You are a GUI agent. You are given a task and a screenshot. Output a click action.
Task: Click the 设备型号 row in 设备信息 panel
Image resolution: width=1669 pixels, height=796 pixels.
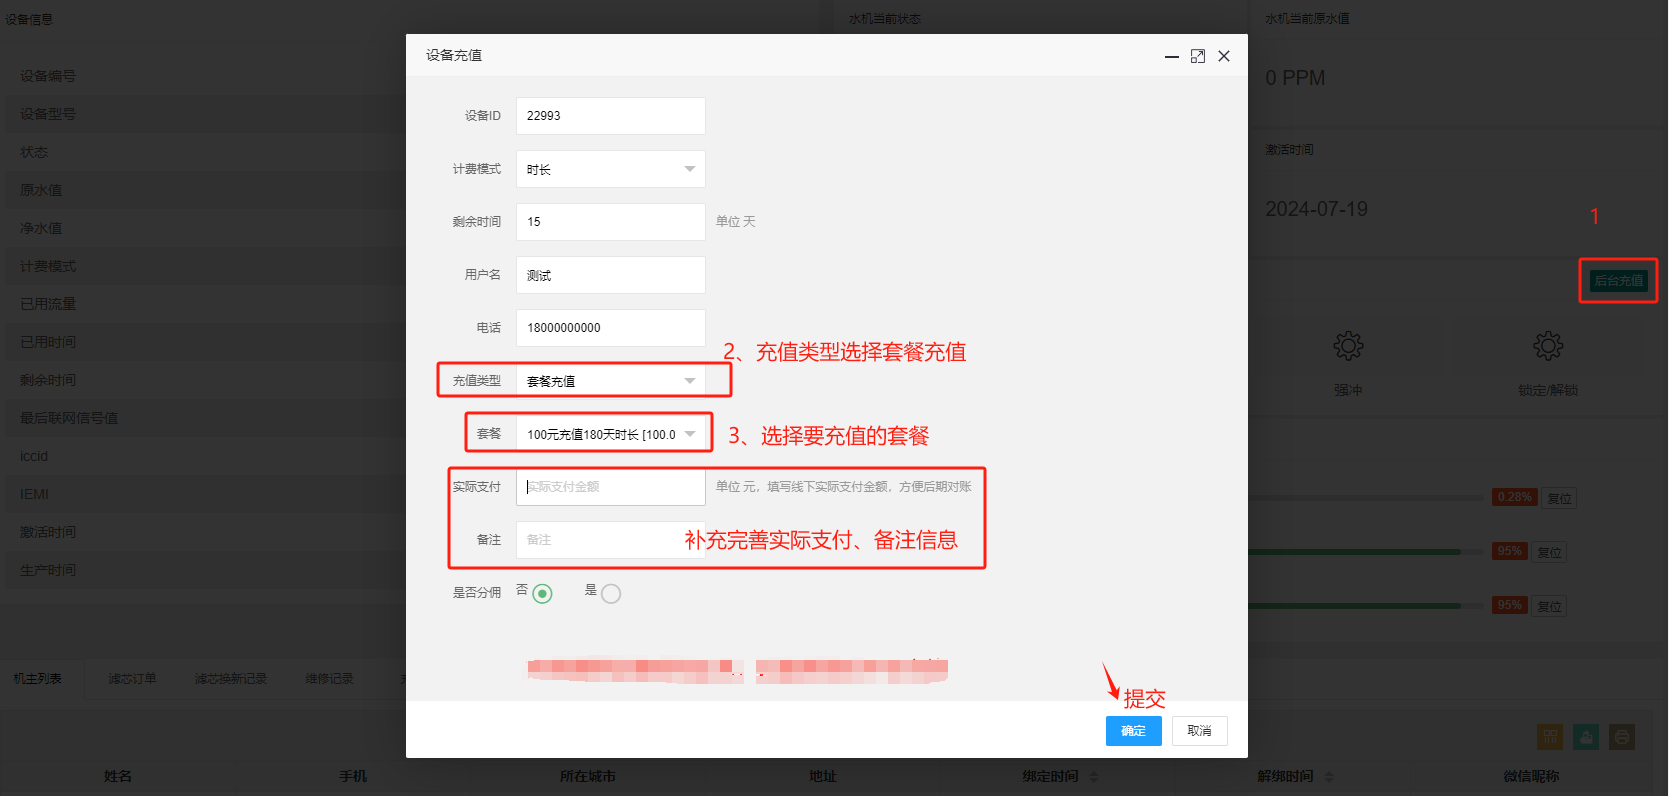click(x=205, y=114)
